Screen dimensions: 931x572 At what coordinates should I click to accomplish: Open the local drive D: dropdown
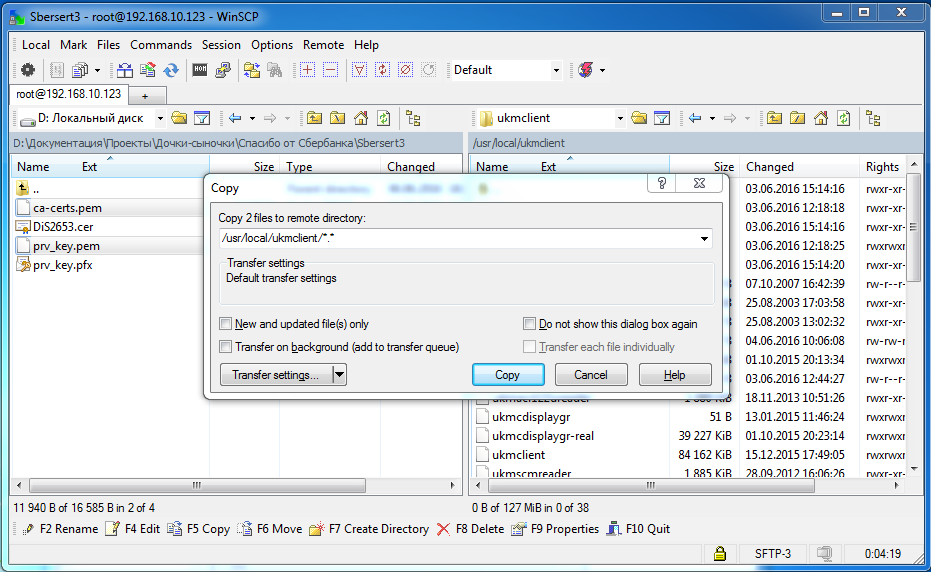click(x=160, y=118)
